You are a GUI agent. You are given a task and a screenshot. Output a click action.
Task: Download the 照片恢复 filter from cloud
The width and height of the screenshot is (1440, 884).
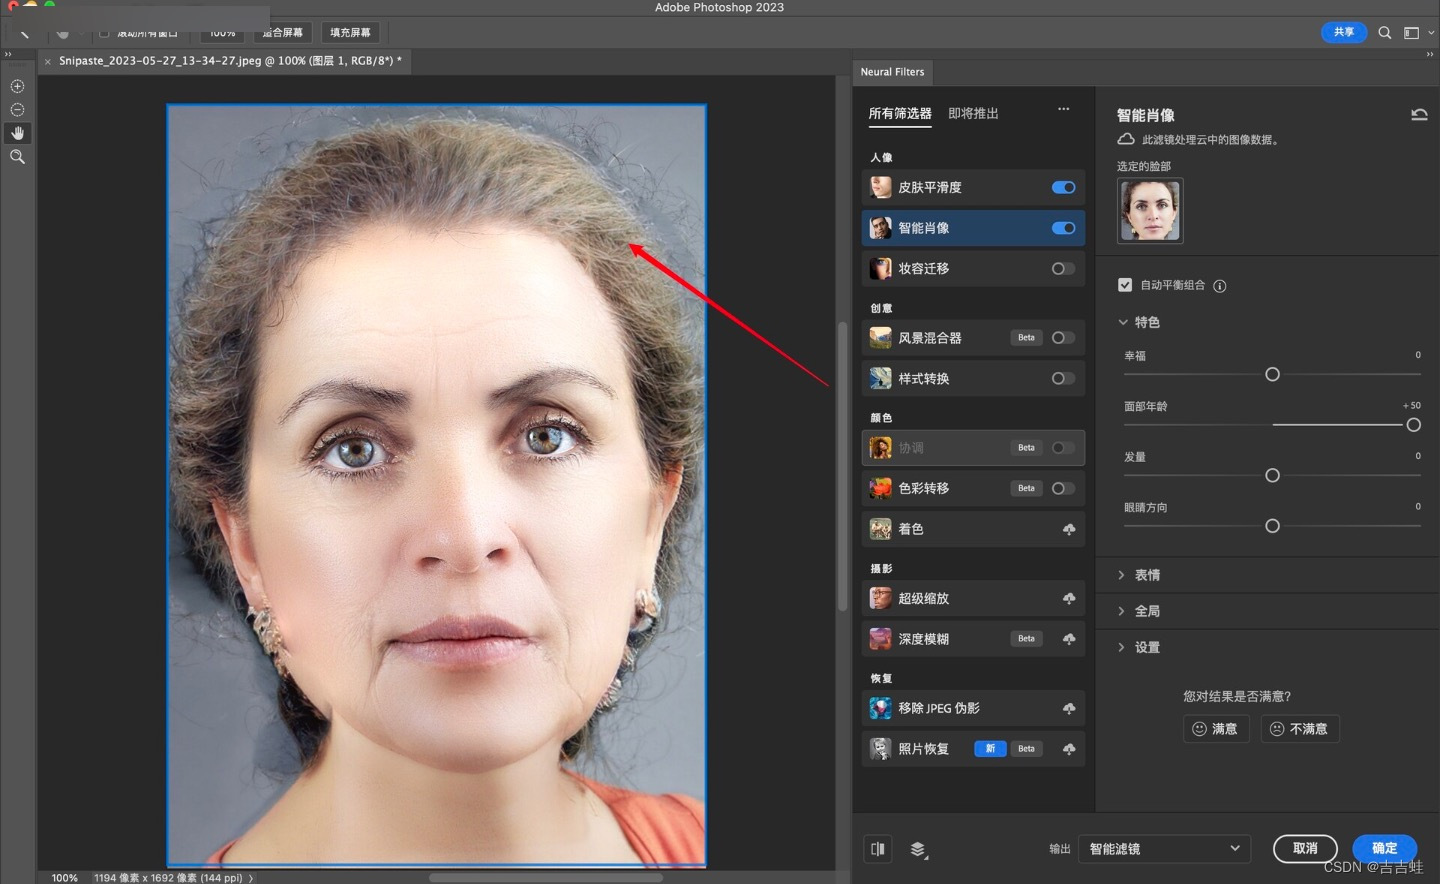[x=1069, y=749]
